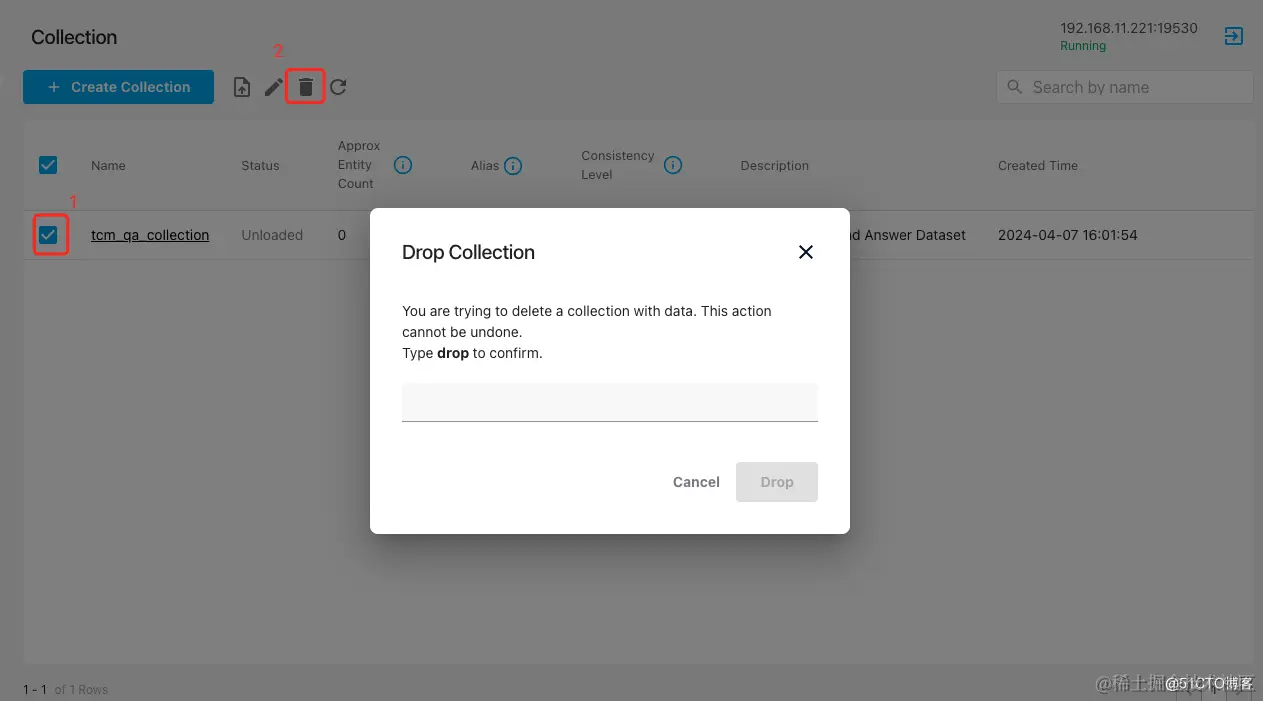Click the Status column header
This screenshot has width=1263, height=701.
[x=260, y=166]
